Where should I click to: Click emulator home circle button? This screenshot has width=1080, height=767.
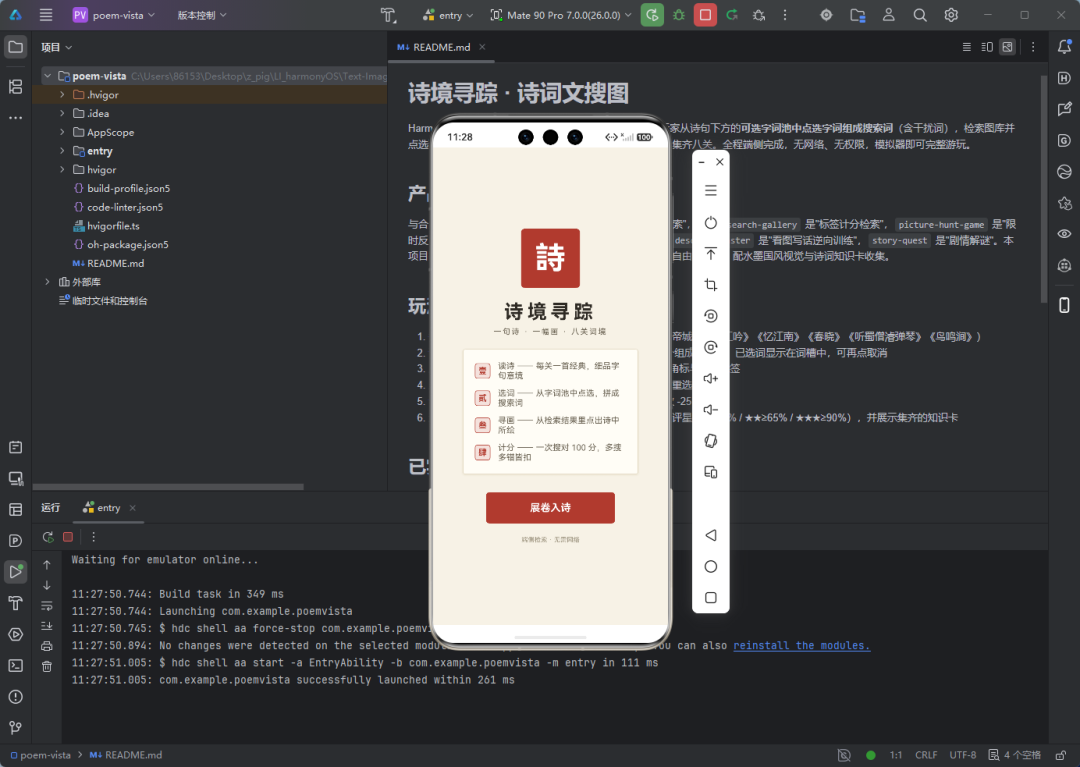click(x=711, y=566)
